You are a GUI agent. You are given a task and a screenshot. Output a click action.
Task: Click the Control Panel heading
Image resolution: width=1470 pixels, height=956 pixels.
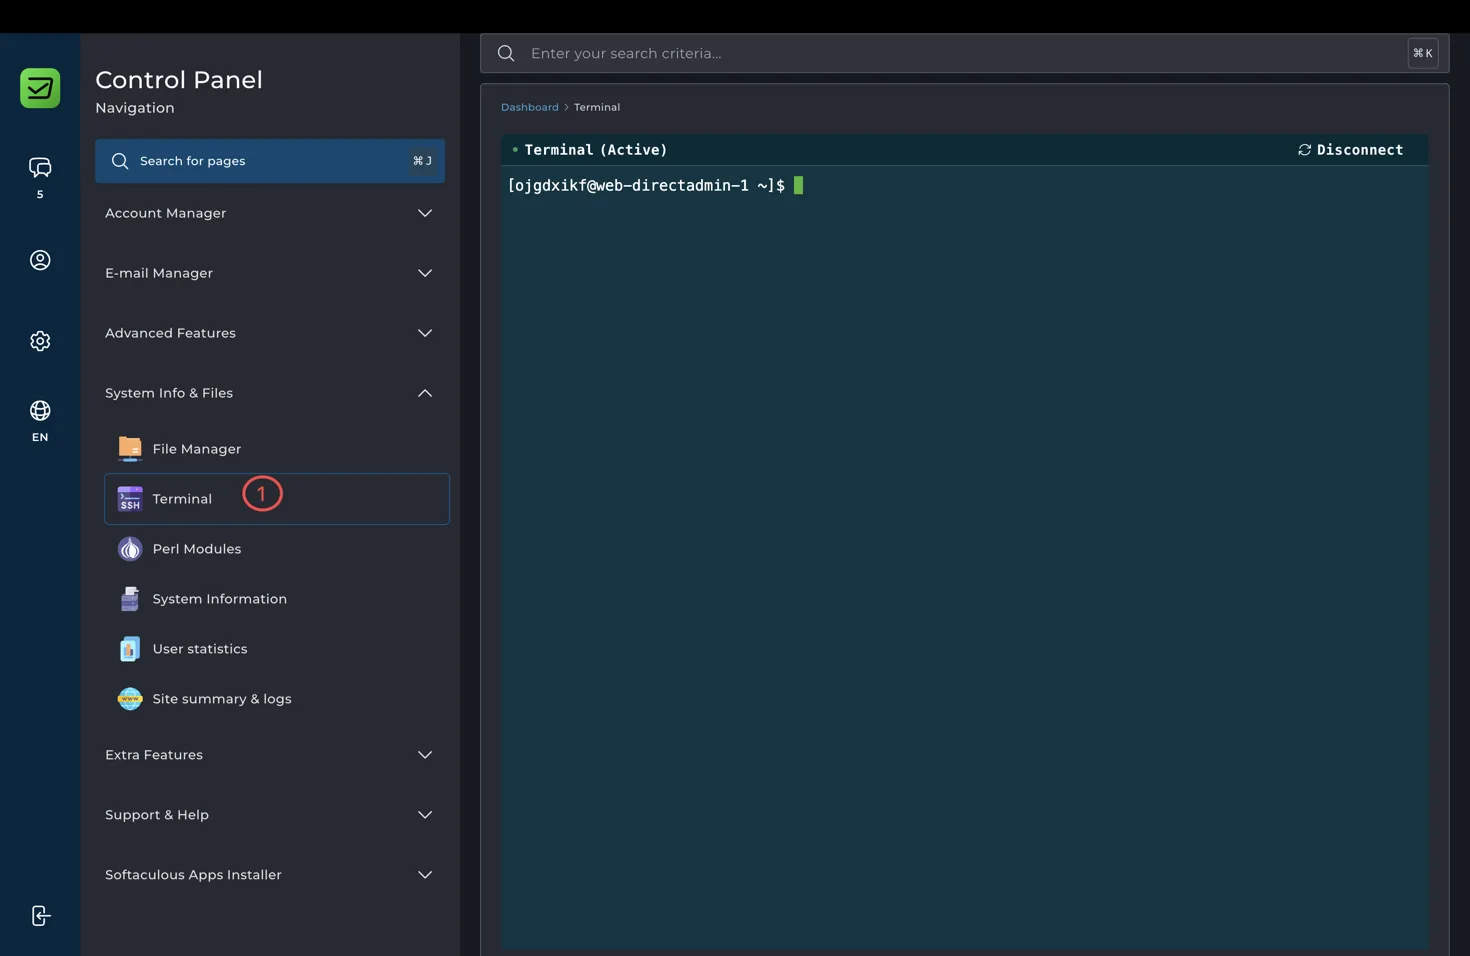click(x=179, y=80)
